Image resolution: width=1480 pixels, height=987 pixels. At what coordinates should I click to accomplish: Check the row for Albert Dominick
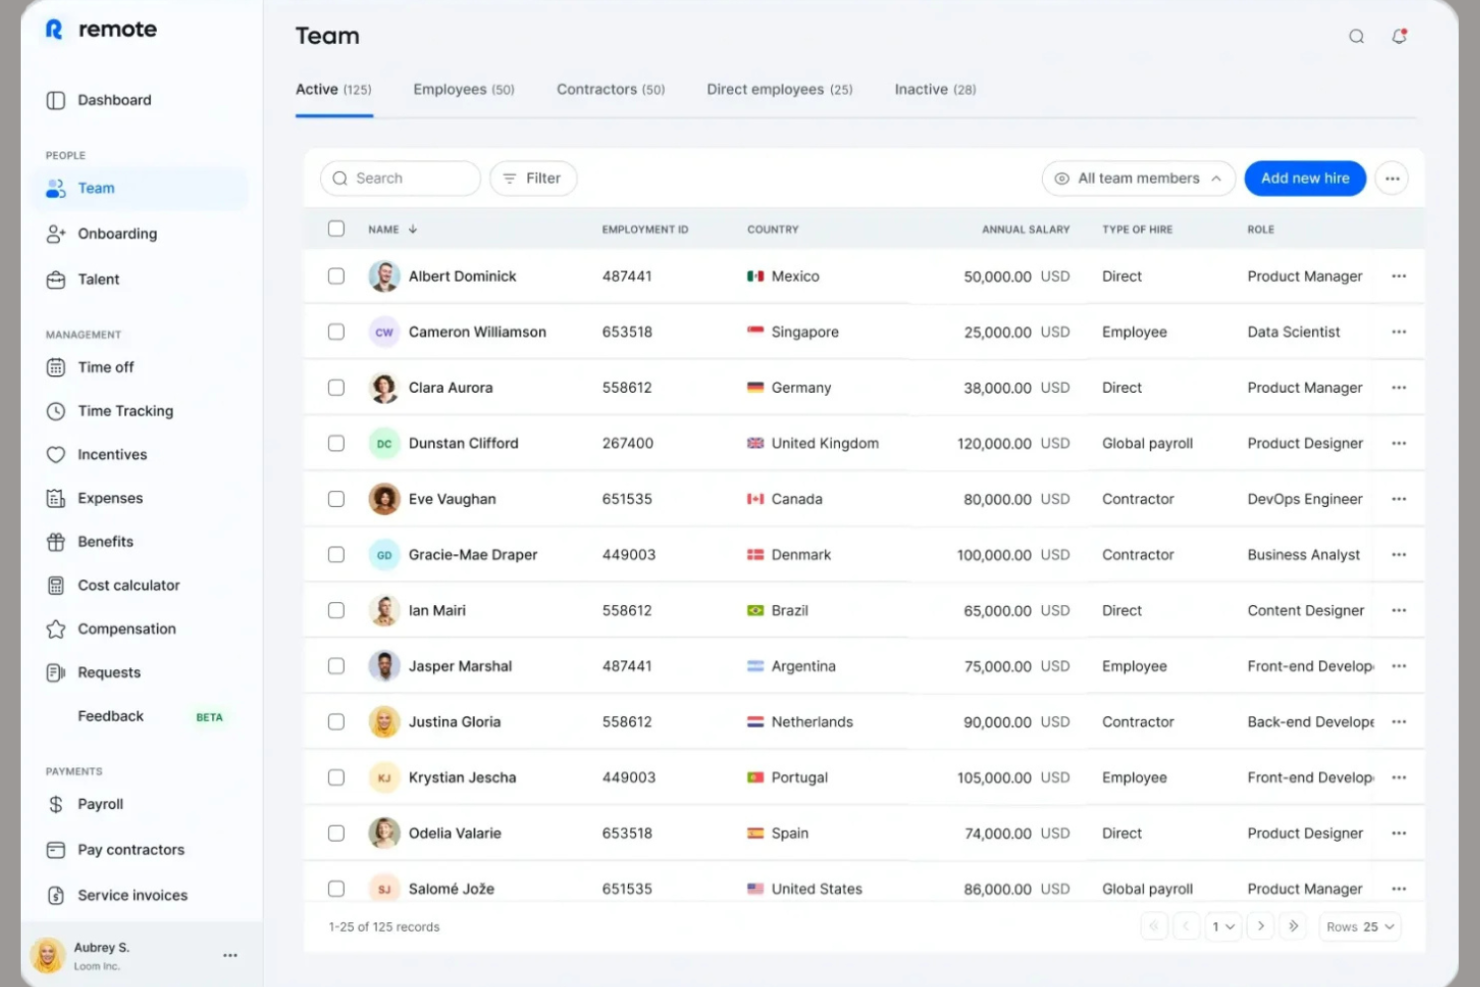tap(336, 276)
